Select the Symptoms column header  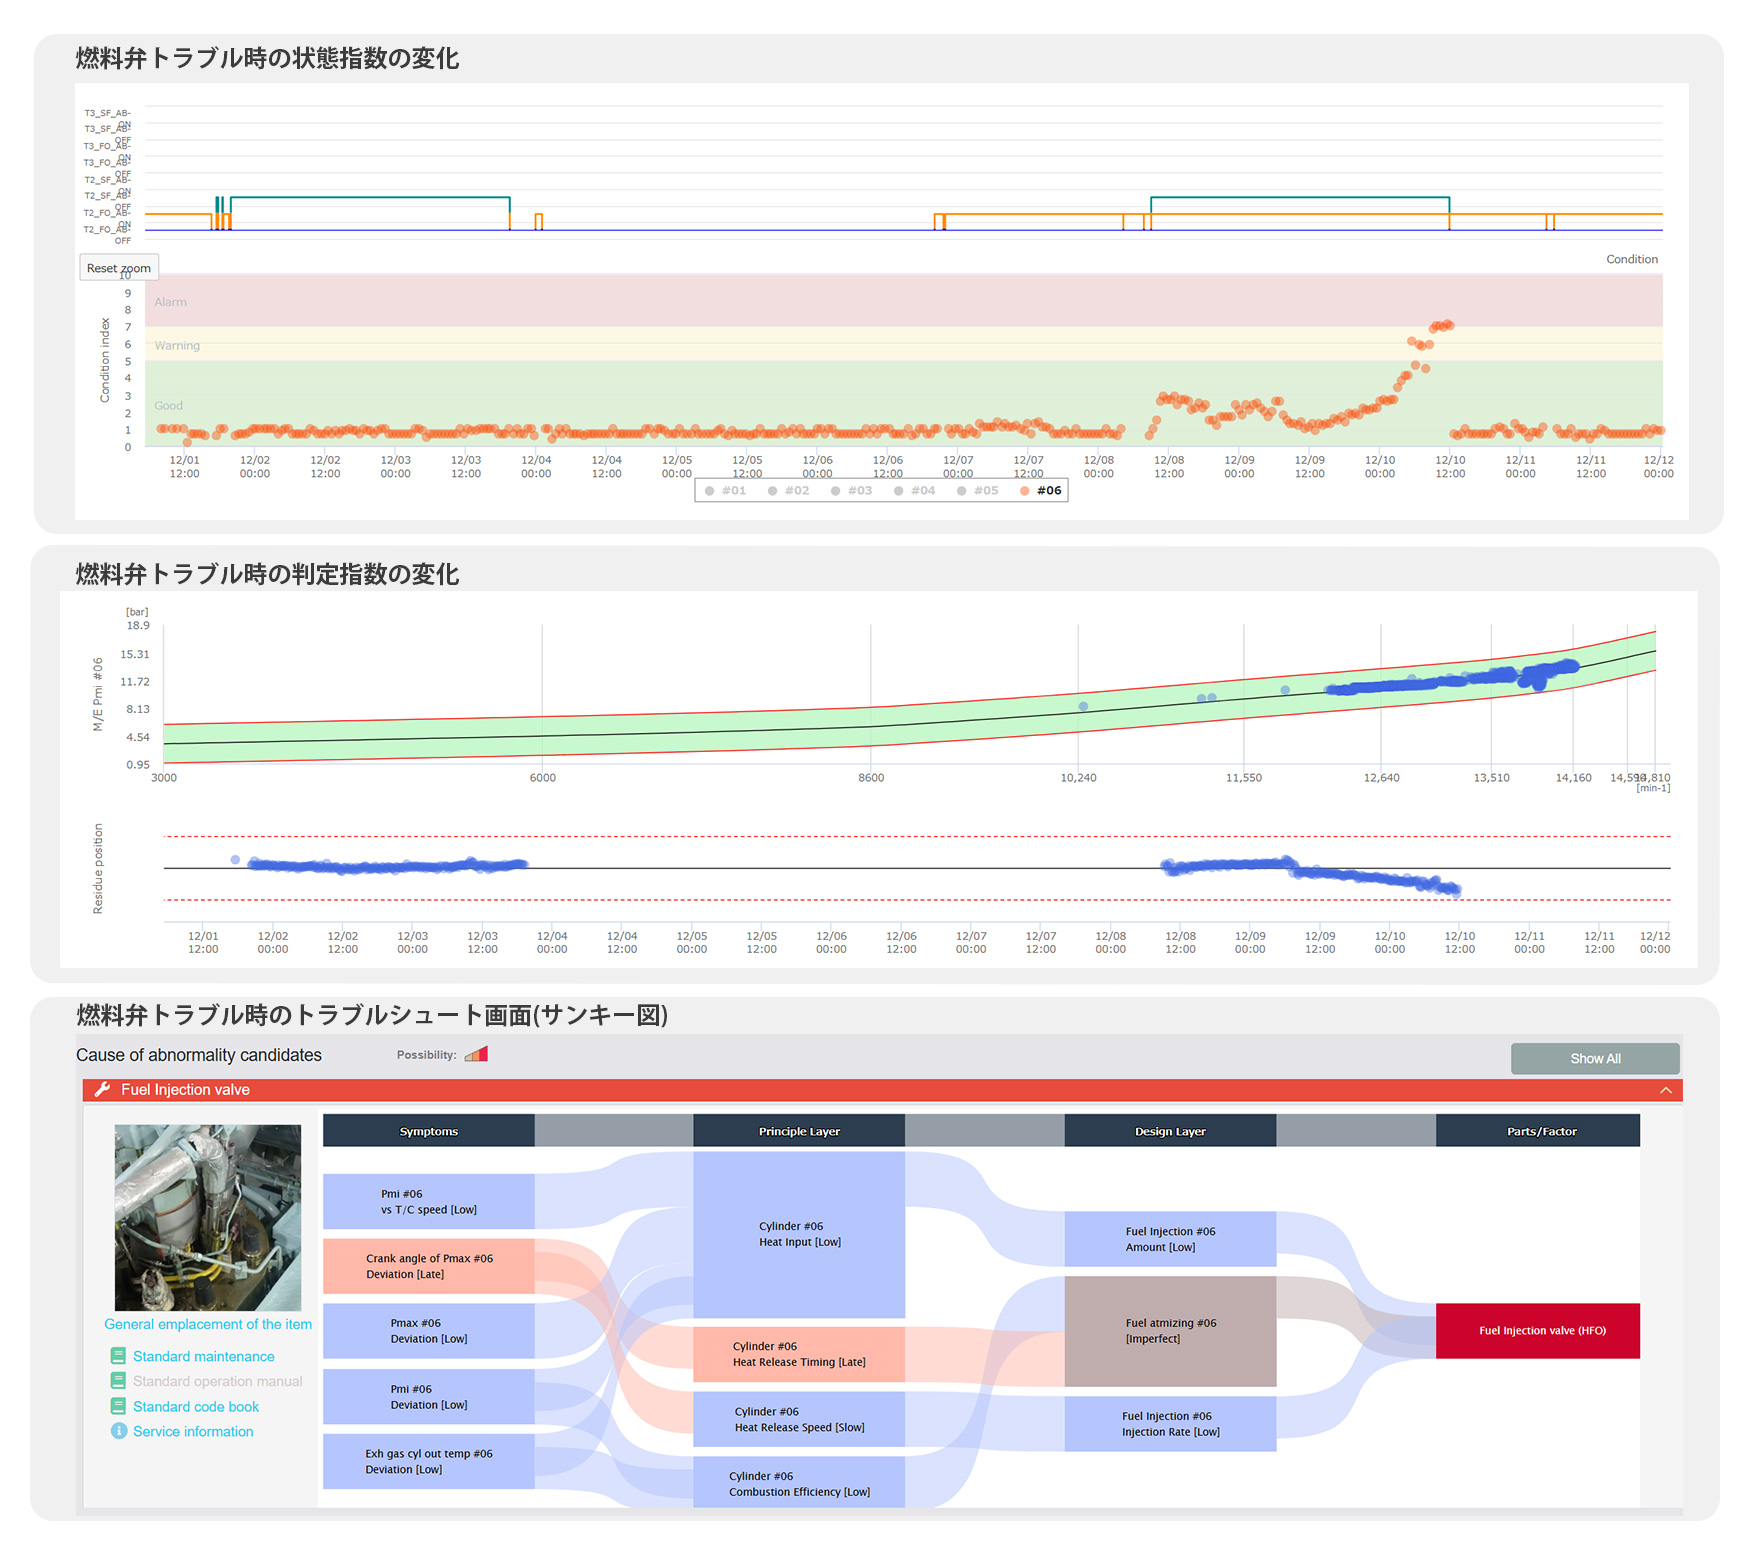(x=428, y=1131)
